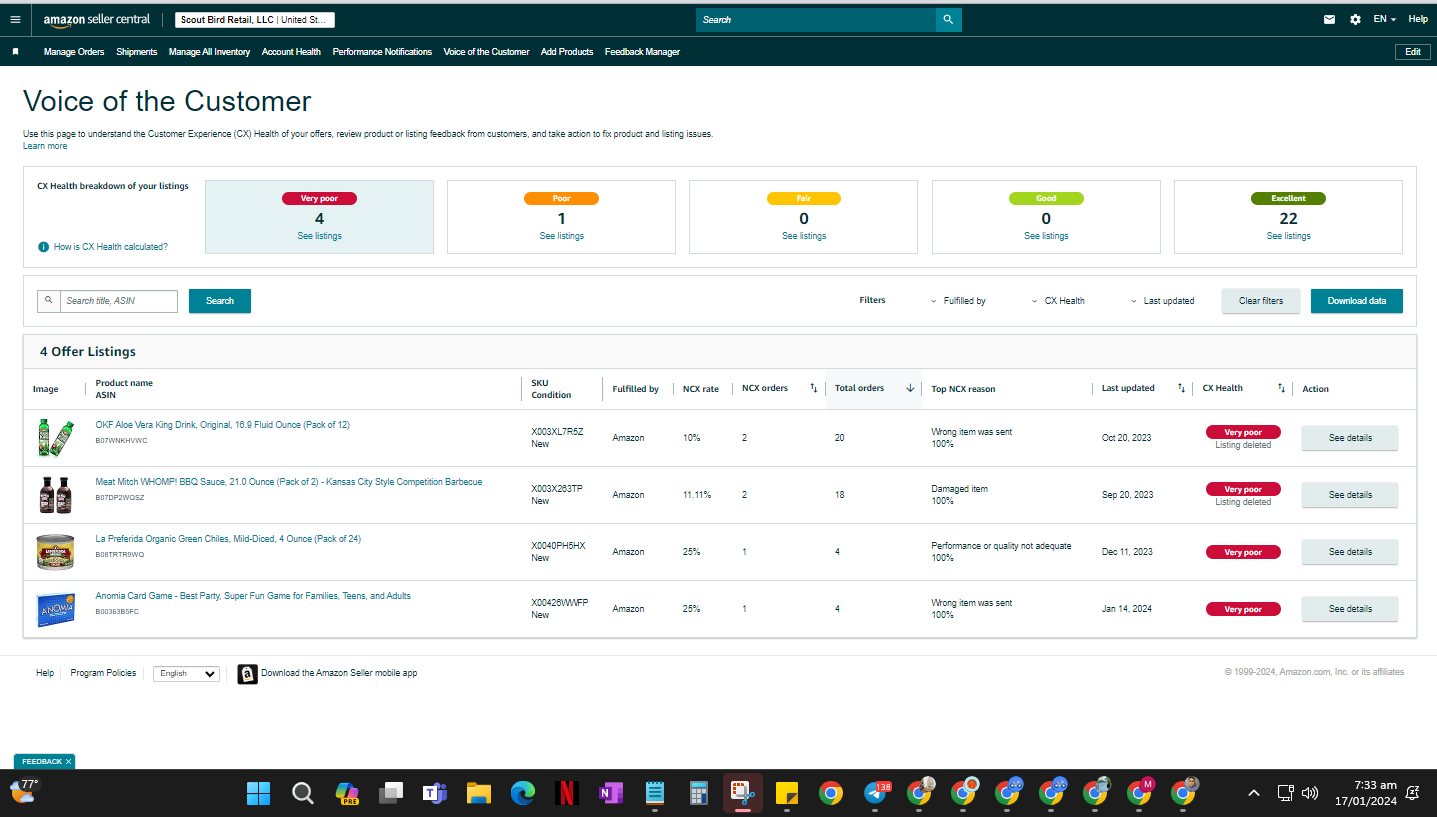Click the La Preferida Green Chiles product image

(55, 552)
